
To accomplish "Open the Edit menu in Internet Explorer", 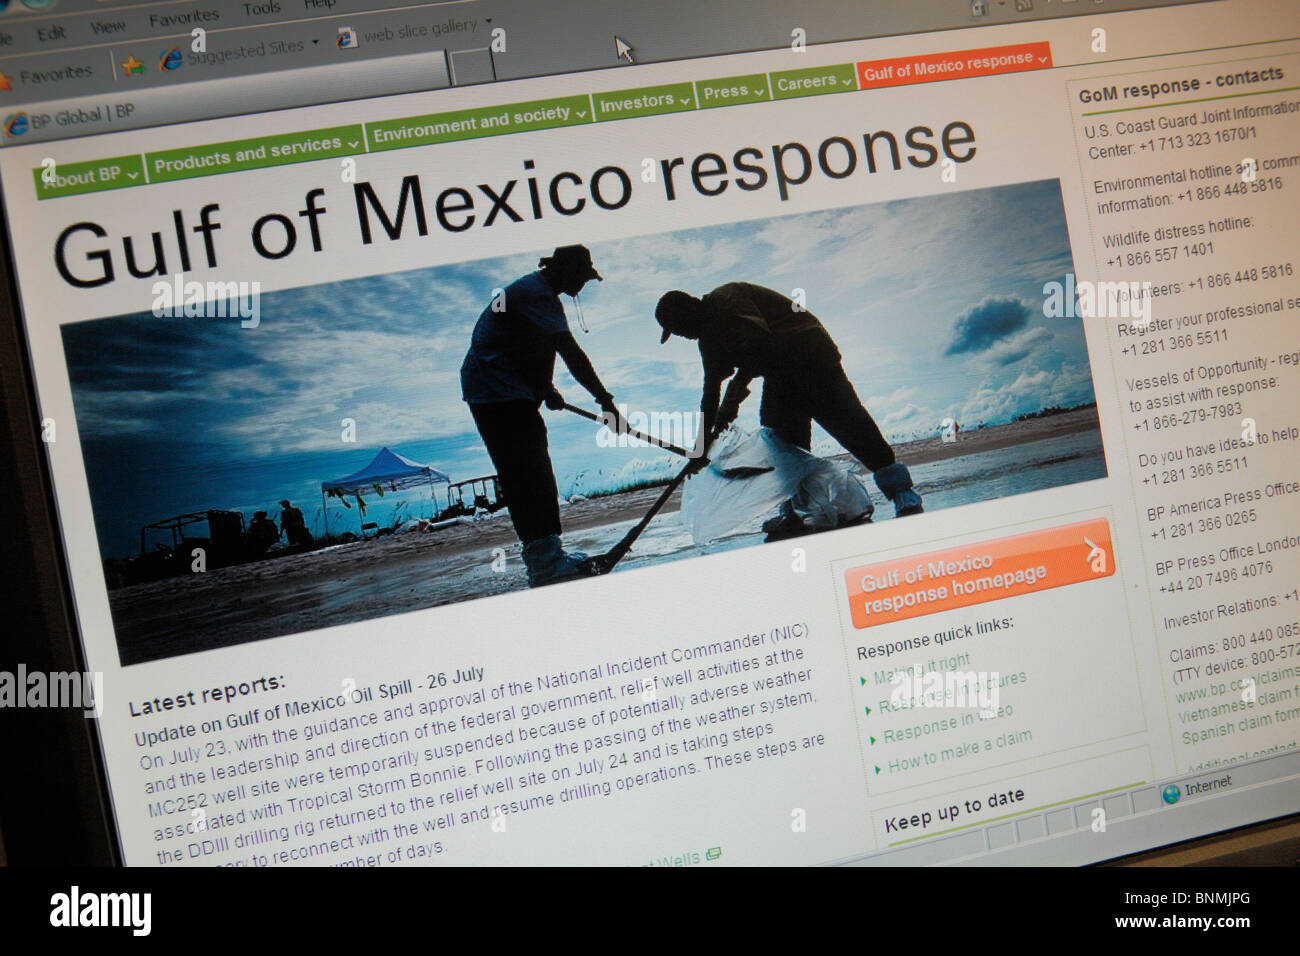I will pyautogui.click(x=51, y=33).
